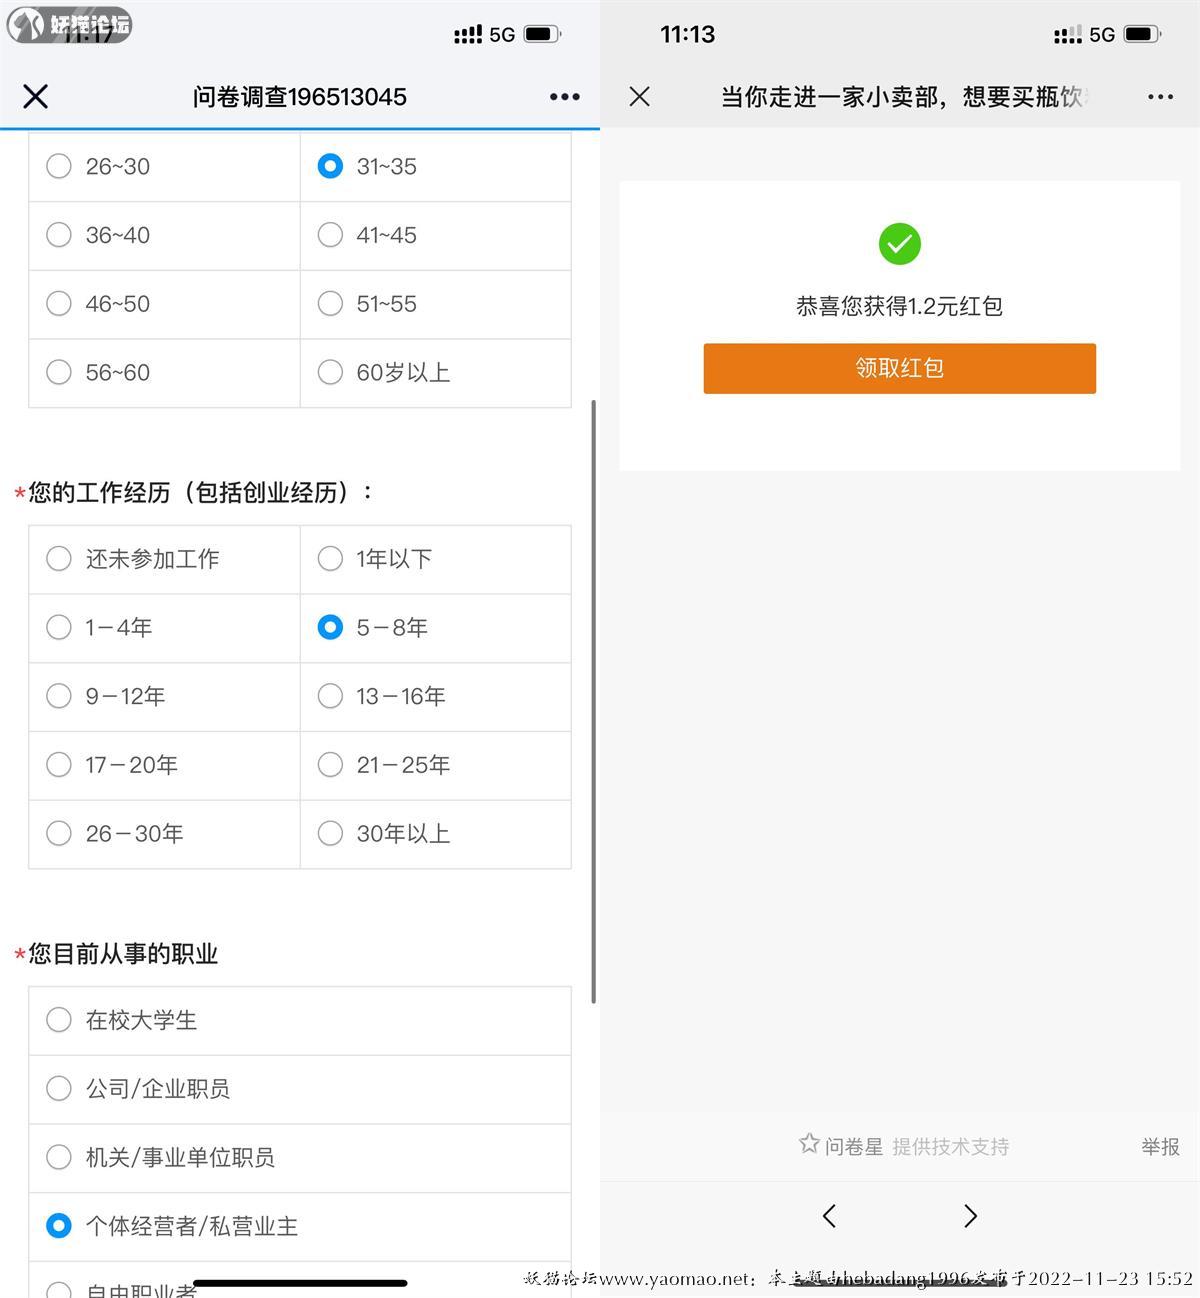Tap the clock showing 11:13
The width and height of the screenshot is (1200, 1298).
click(x=688, y=34)
